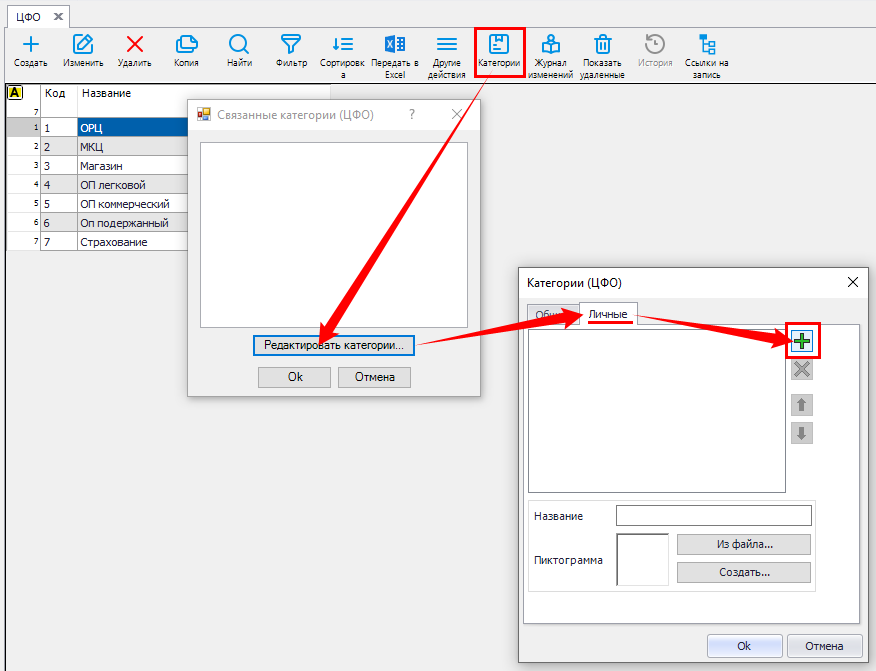The height and width of the screenshot is (671, 876).
Task: Click the Сортировка sort toolbar icon
Action: coord(343,45)
